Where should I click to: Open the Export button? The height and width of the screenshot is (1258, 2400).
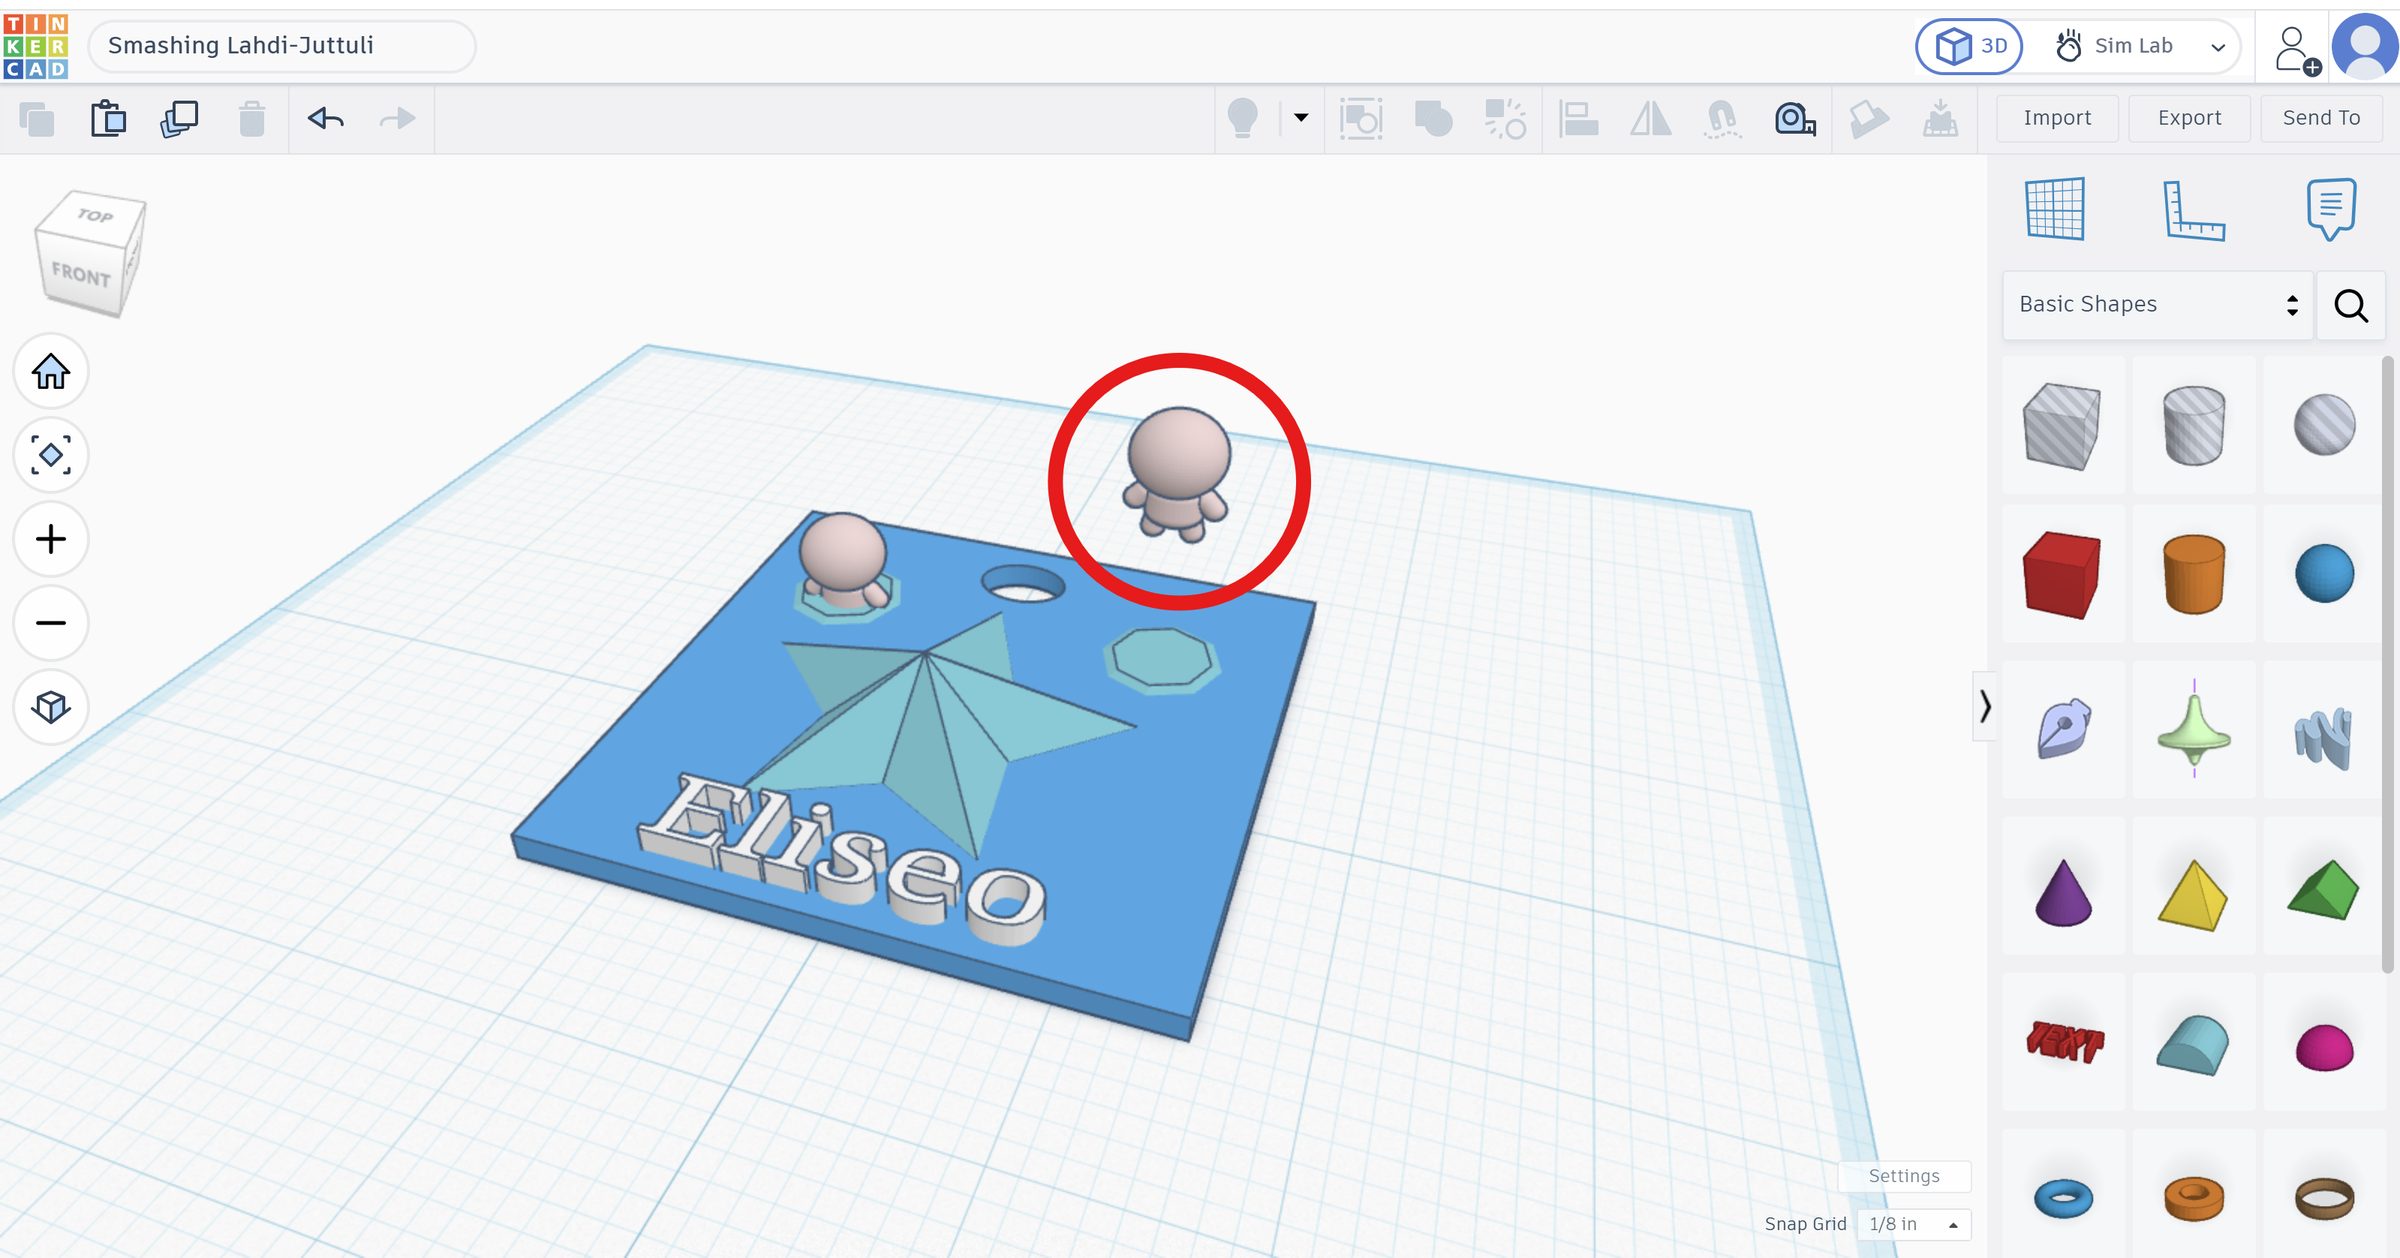click(2189, 118)
